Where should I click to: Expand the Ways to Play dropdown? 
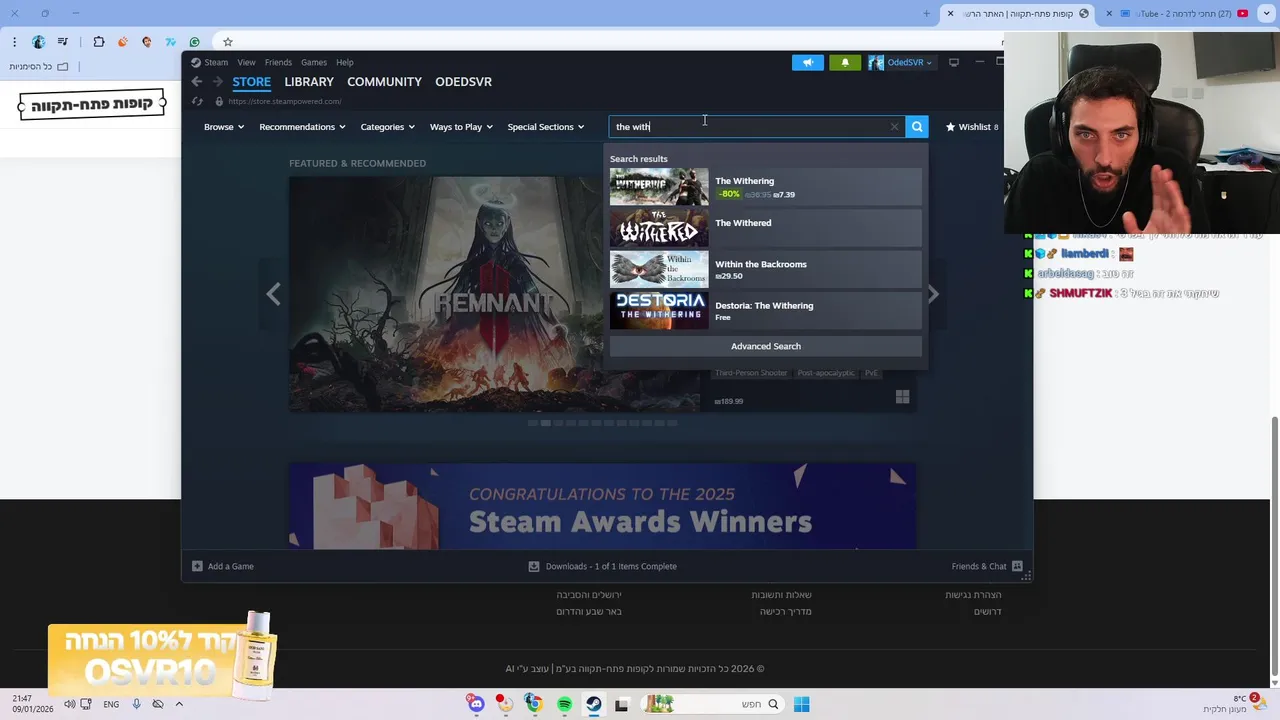[461, 127]
